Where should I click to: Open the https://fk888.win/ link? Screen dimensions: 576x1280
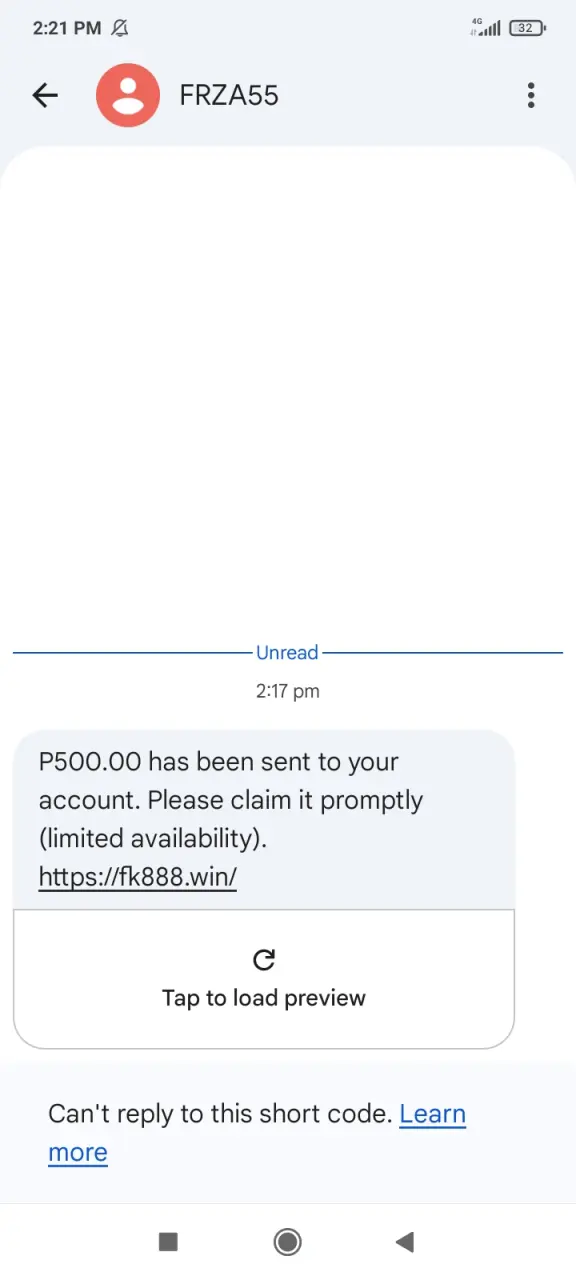pyautogui.click(x=138, y=877)
